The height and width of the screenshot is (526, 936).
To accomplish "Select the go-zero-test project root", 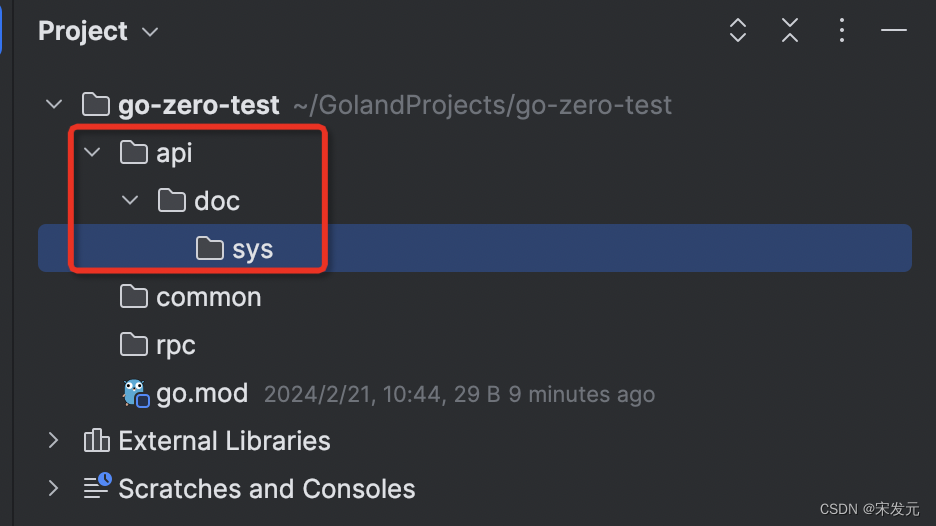I will [x=198, y=105].
